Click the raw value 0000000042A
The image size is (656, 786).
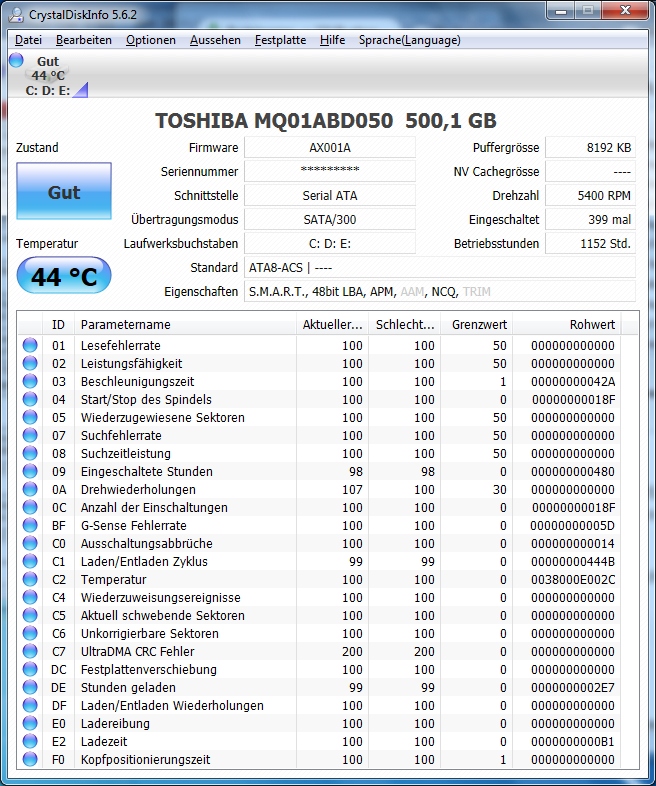pos(573,381)
